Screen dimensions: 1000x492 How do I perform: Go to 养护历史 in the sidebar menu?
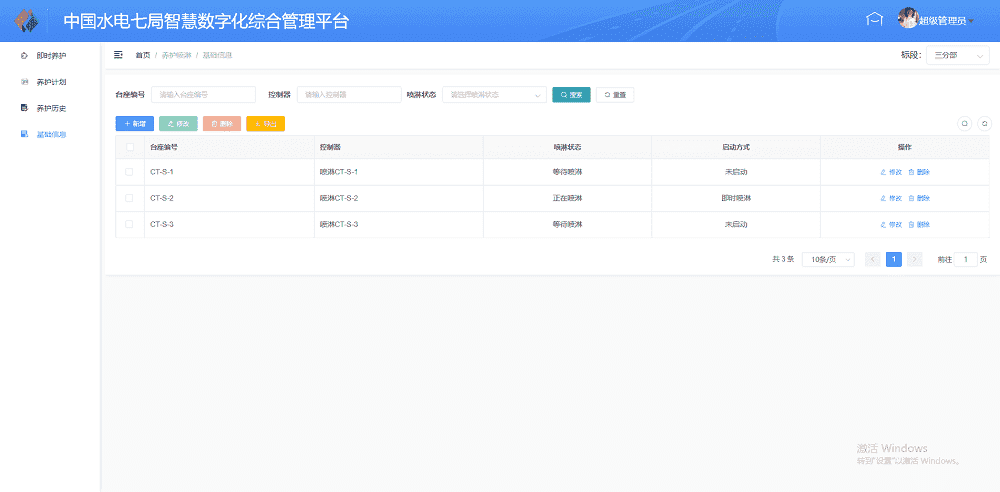point(51,108)
